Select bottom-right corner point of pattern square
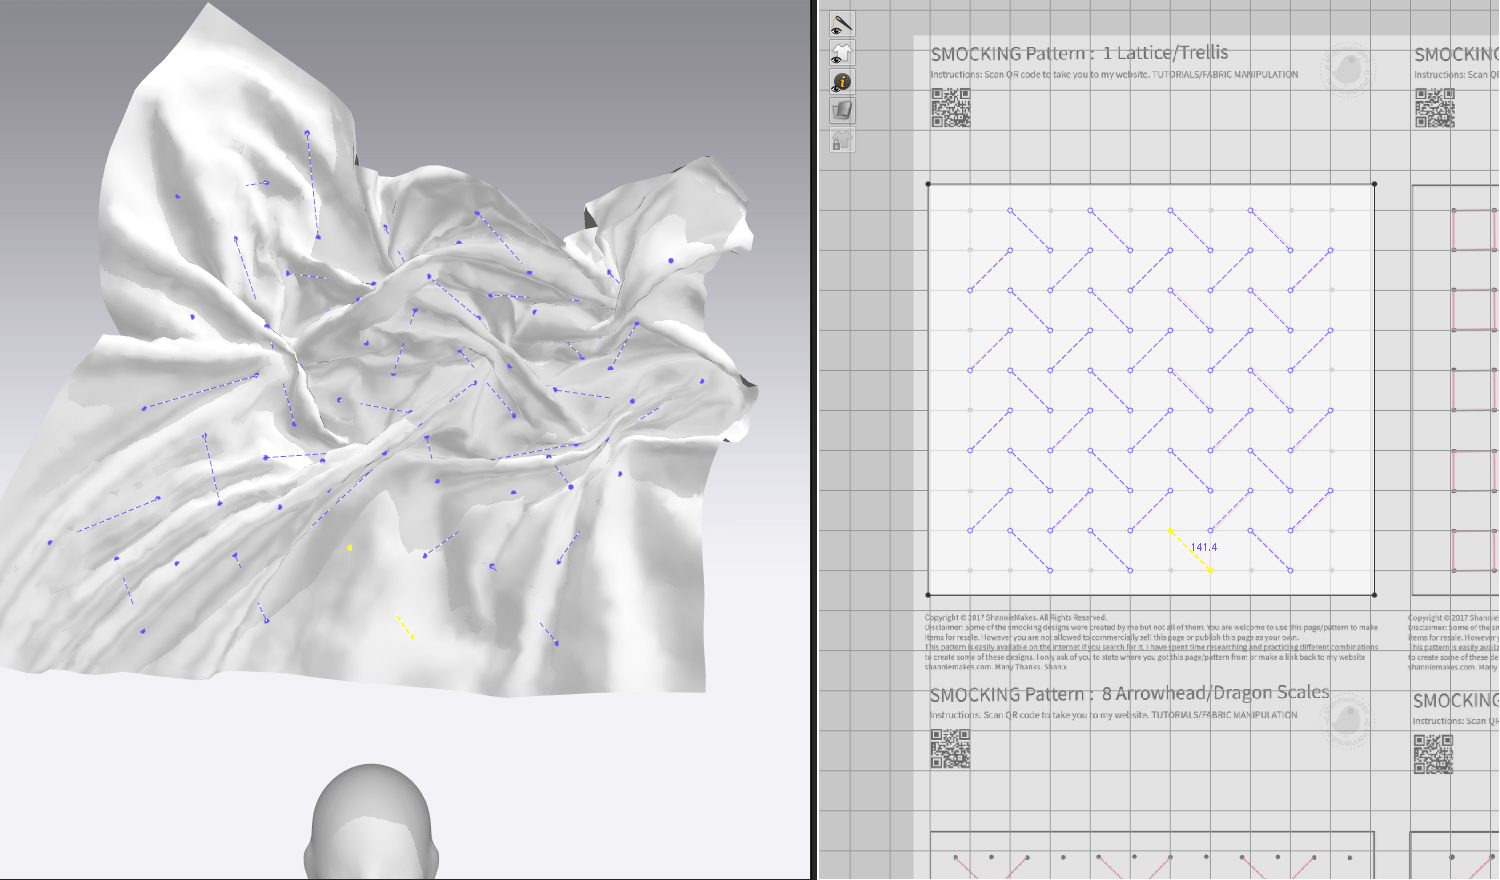 1374,595
